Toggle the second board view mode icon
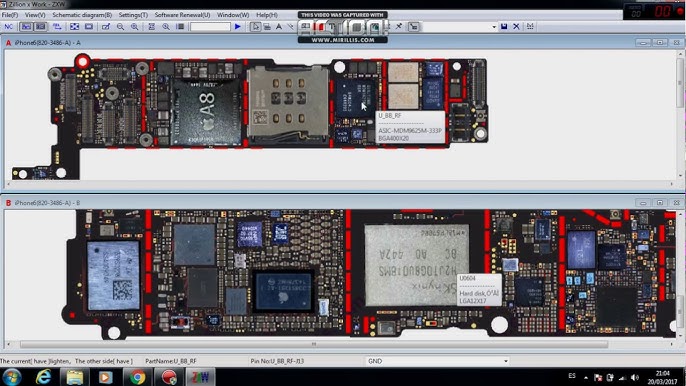Screen dimensions: 686x386 coord(40,27)
